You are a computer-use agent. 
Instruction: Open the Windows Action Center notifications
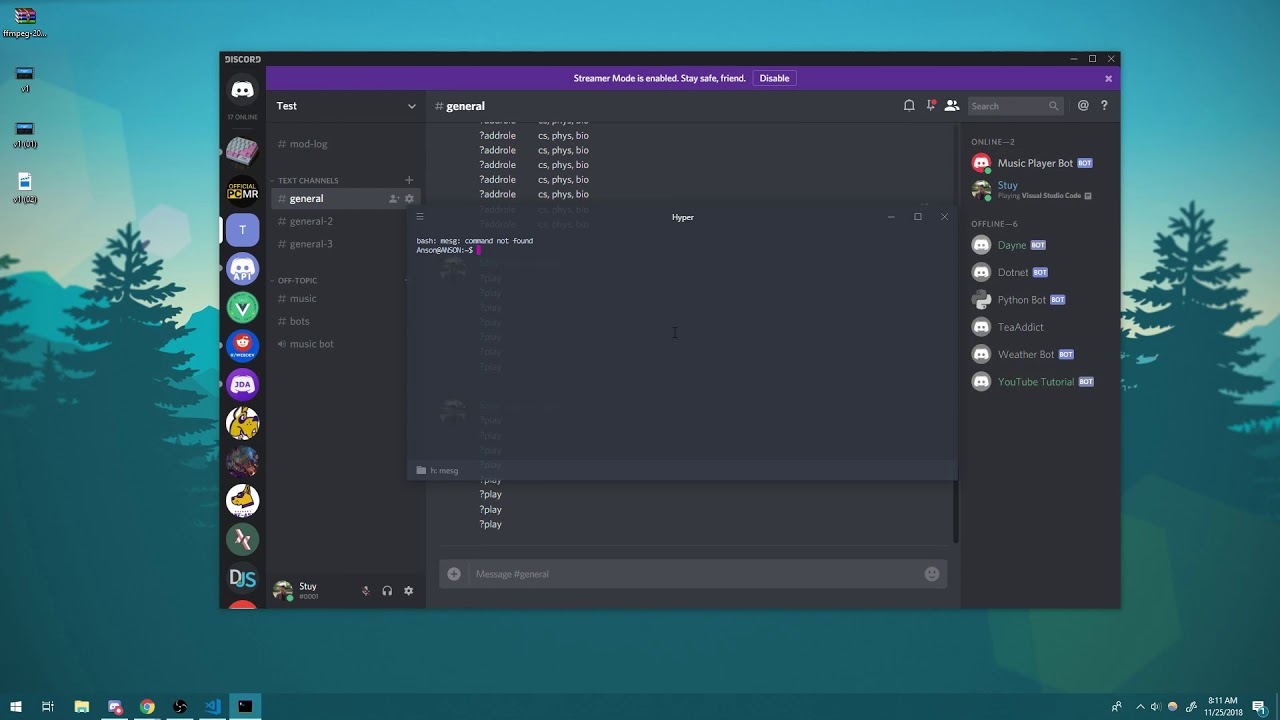tap(1259, 707)
